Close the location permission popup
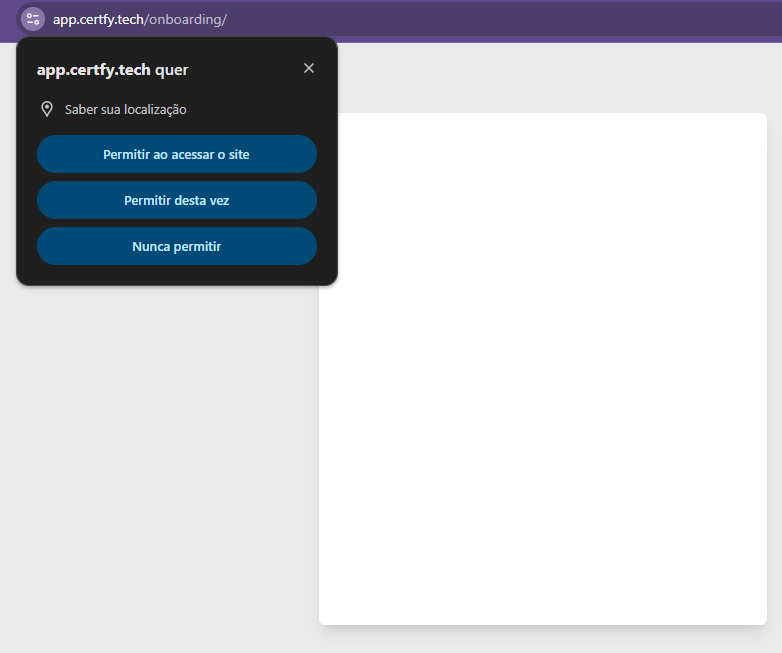 (309, 68)
